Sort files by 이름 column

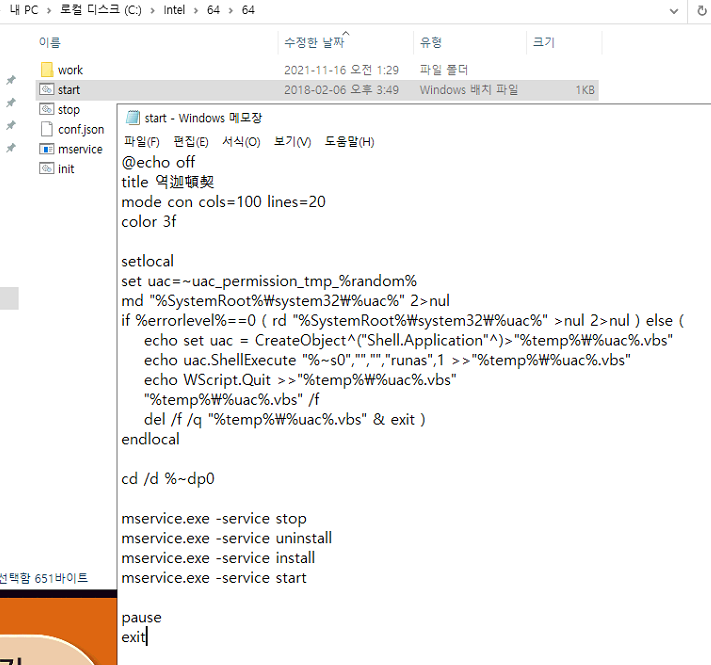coord(49,42)
